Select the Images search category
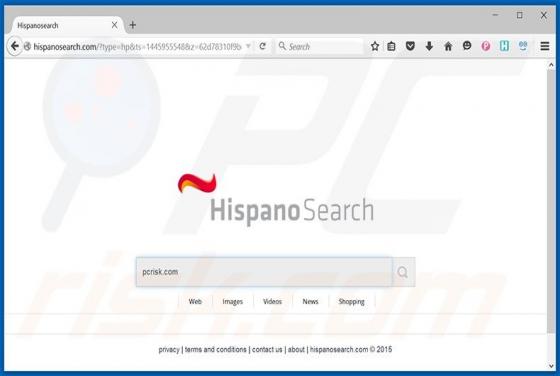 232,302
